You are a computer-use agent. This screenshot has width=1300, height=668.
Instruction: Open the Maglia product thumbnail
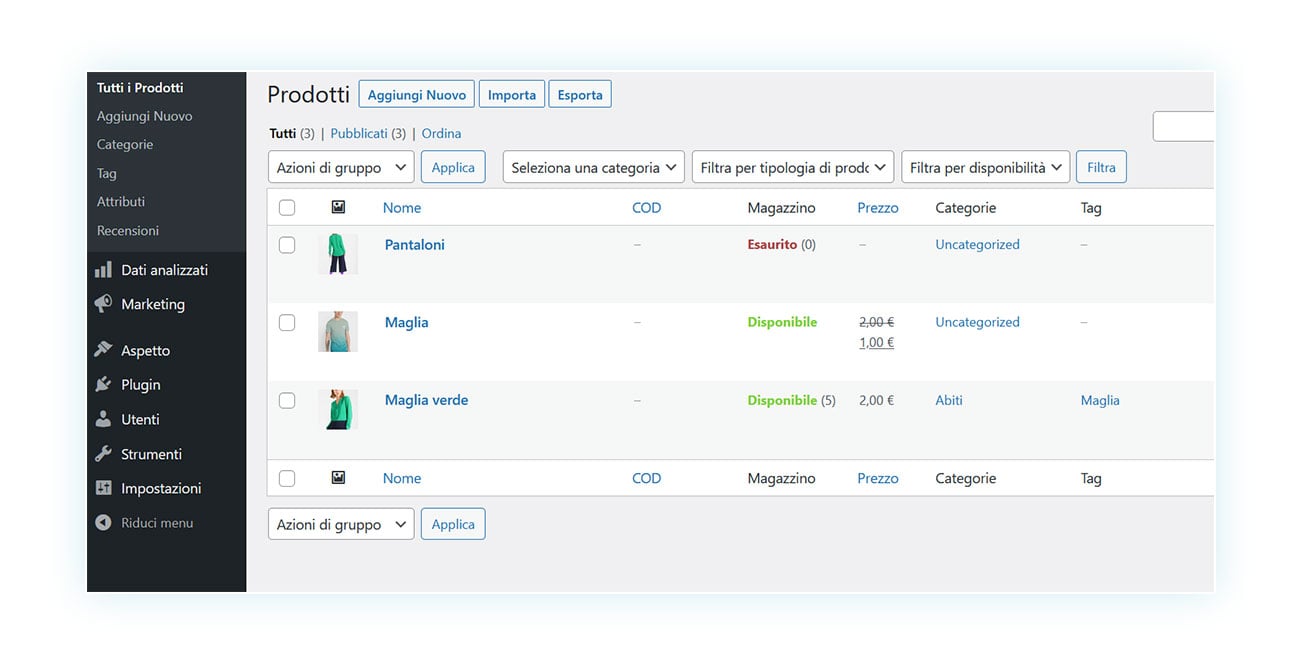(x=338, y=331)
